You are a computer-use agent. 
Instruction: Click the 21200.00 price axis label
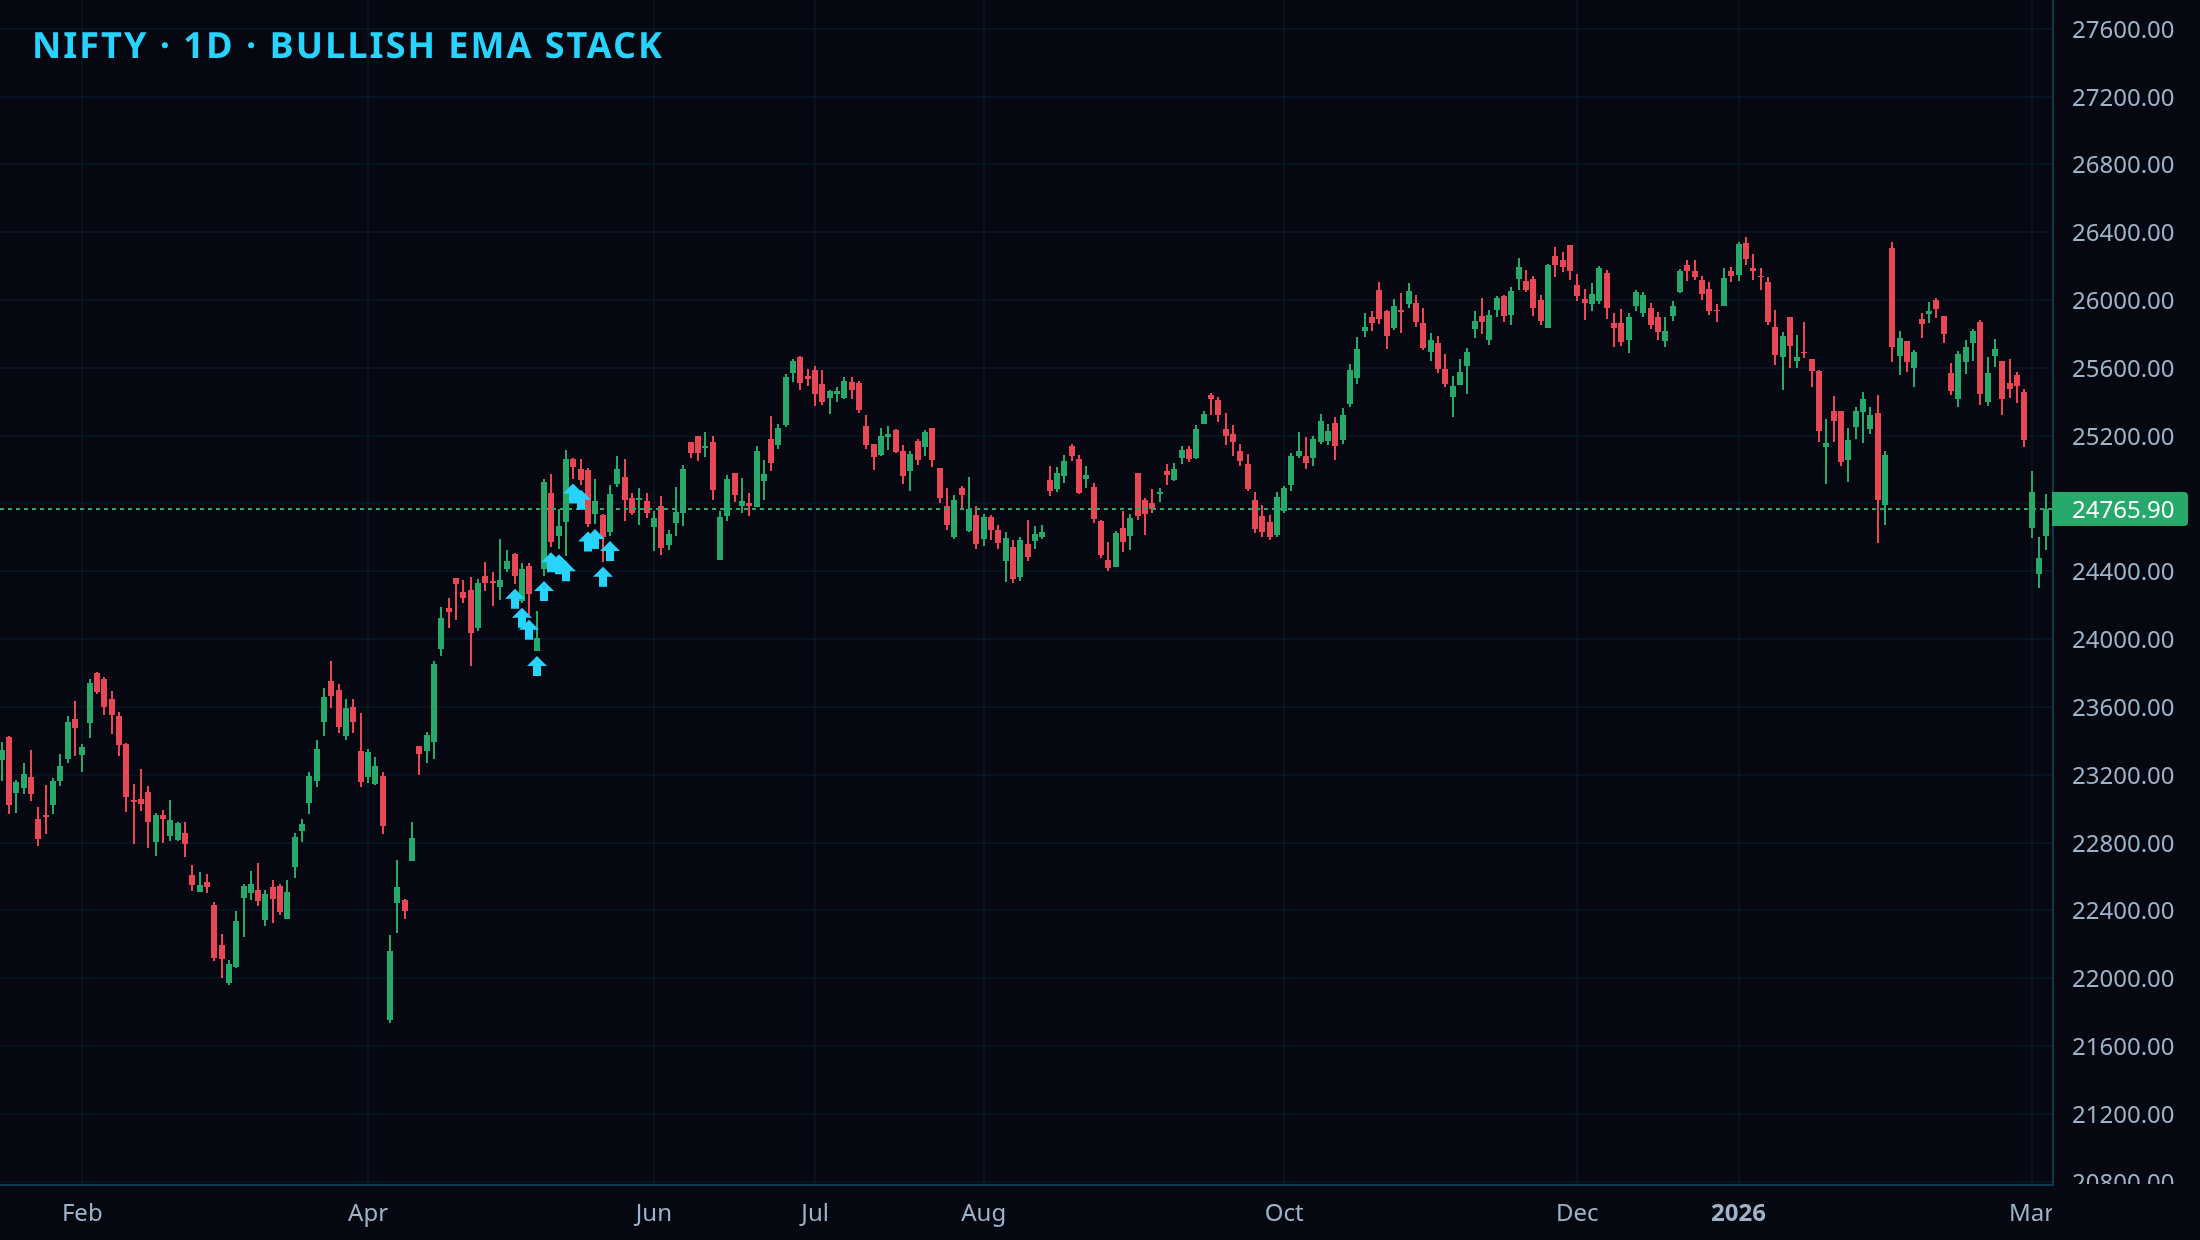2122,1114
